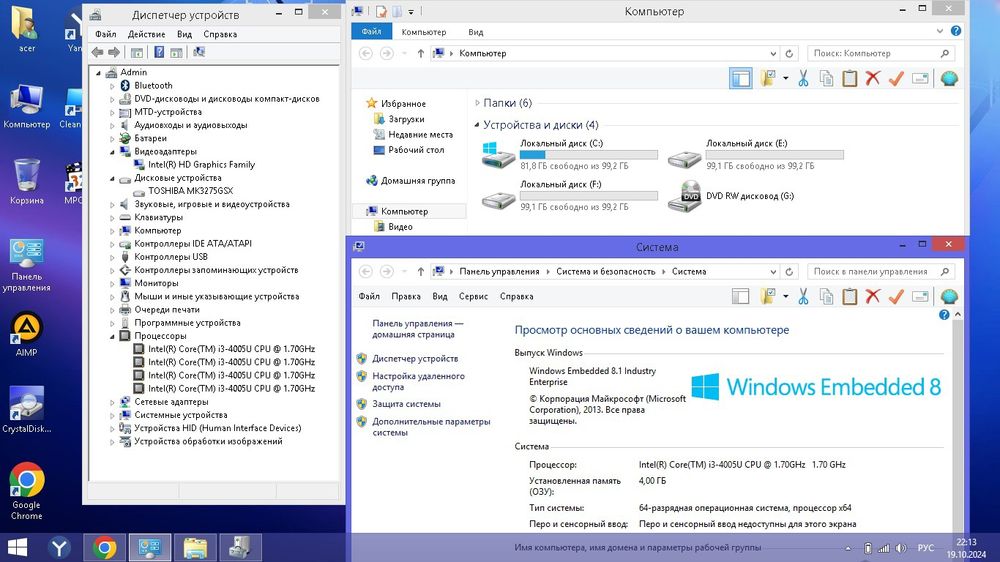Click scan for hardware changes icon in Диспетчер устройств
The image size is (1000, 562).
point(198,52)
